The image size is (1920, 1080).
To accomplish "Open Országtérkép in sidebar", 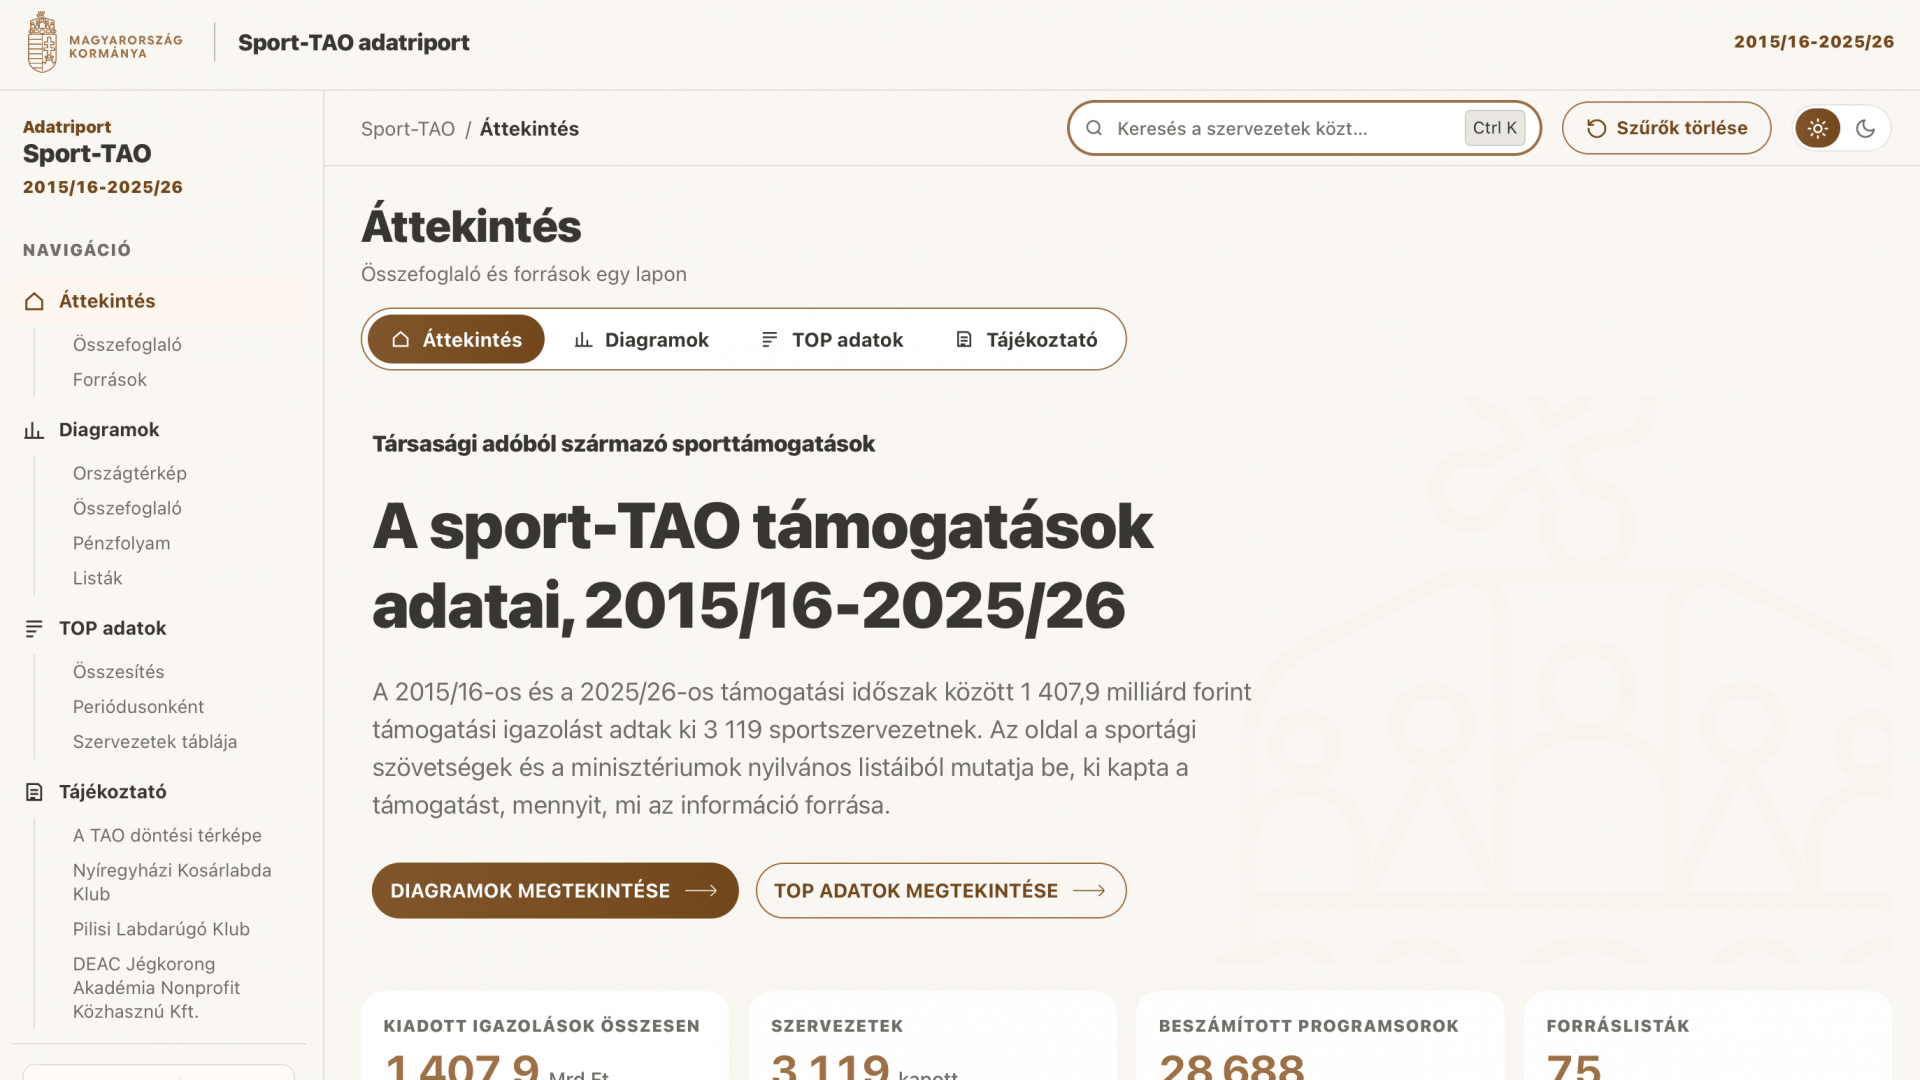I will (x=130, y=473).
